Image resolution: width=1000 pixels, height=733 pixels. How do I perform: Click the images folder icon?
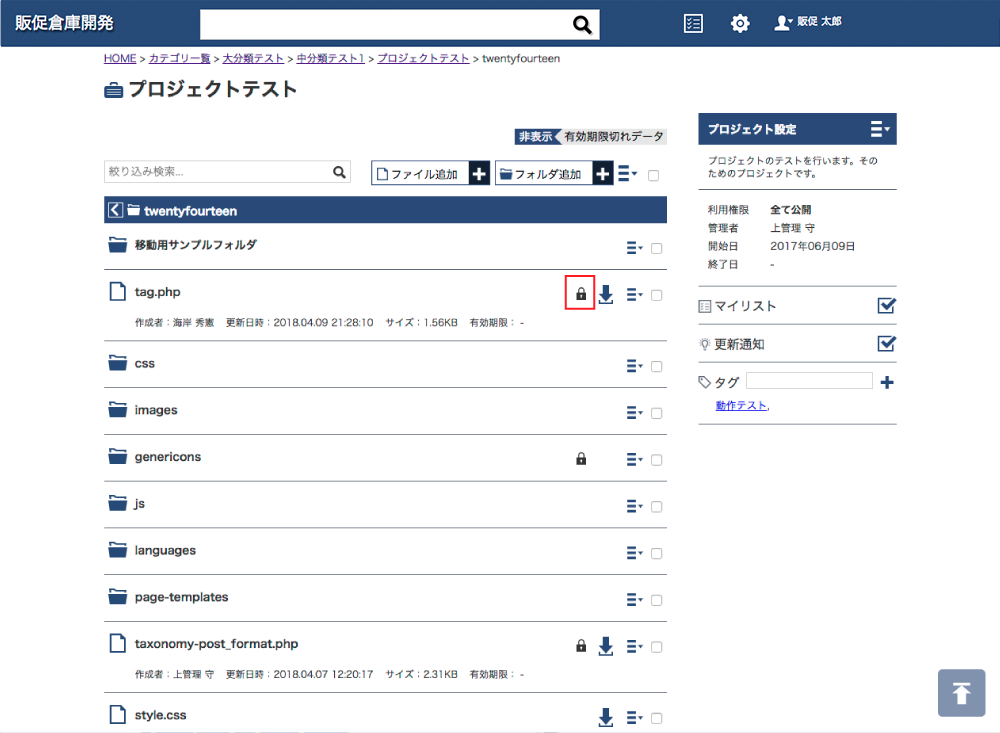click(117, 410)
